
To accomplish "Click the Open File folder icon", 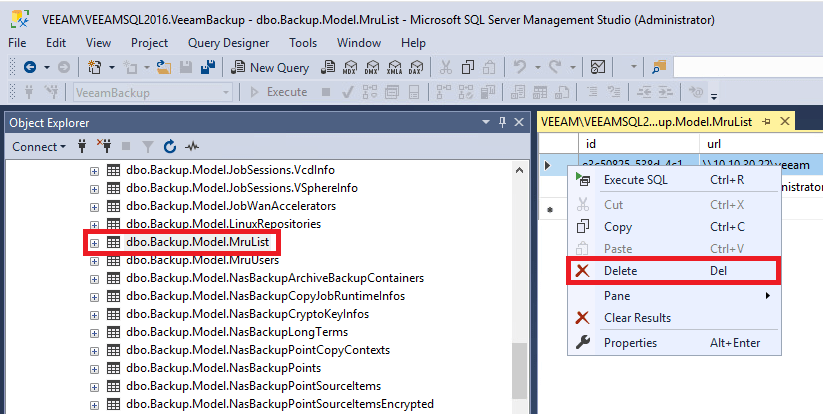I will pos(161,67).
